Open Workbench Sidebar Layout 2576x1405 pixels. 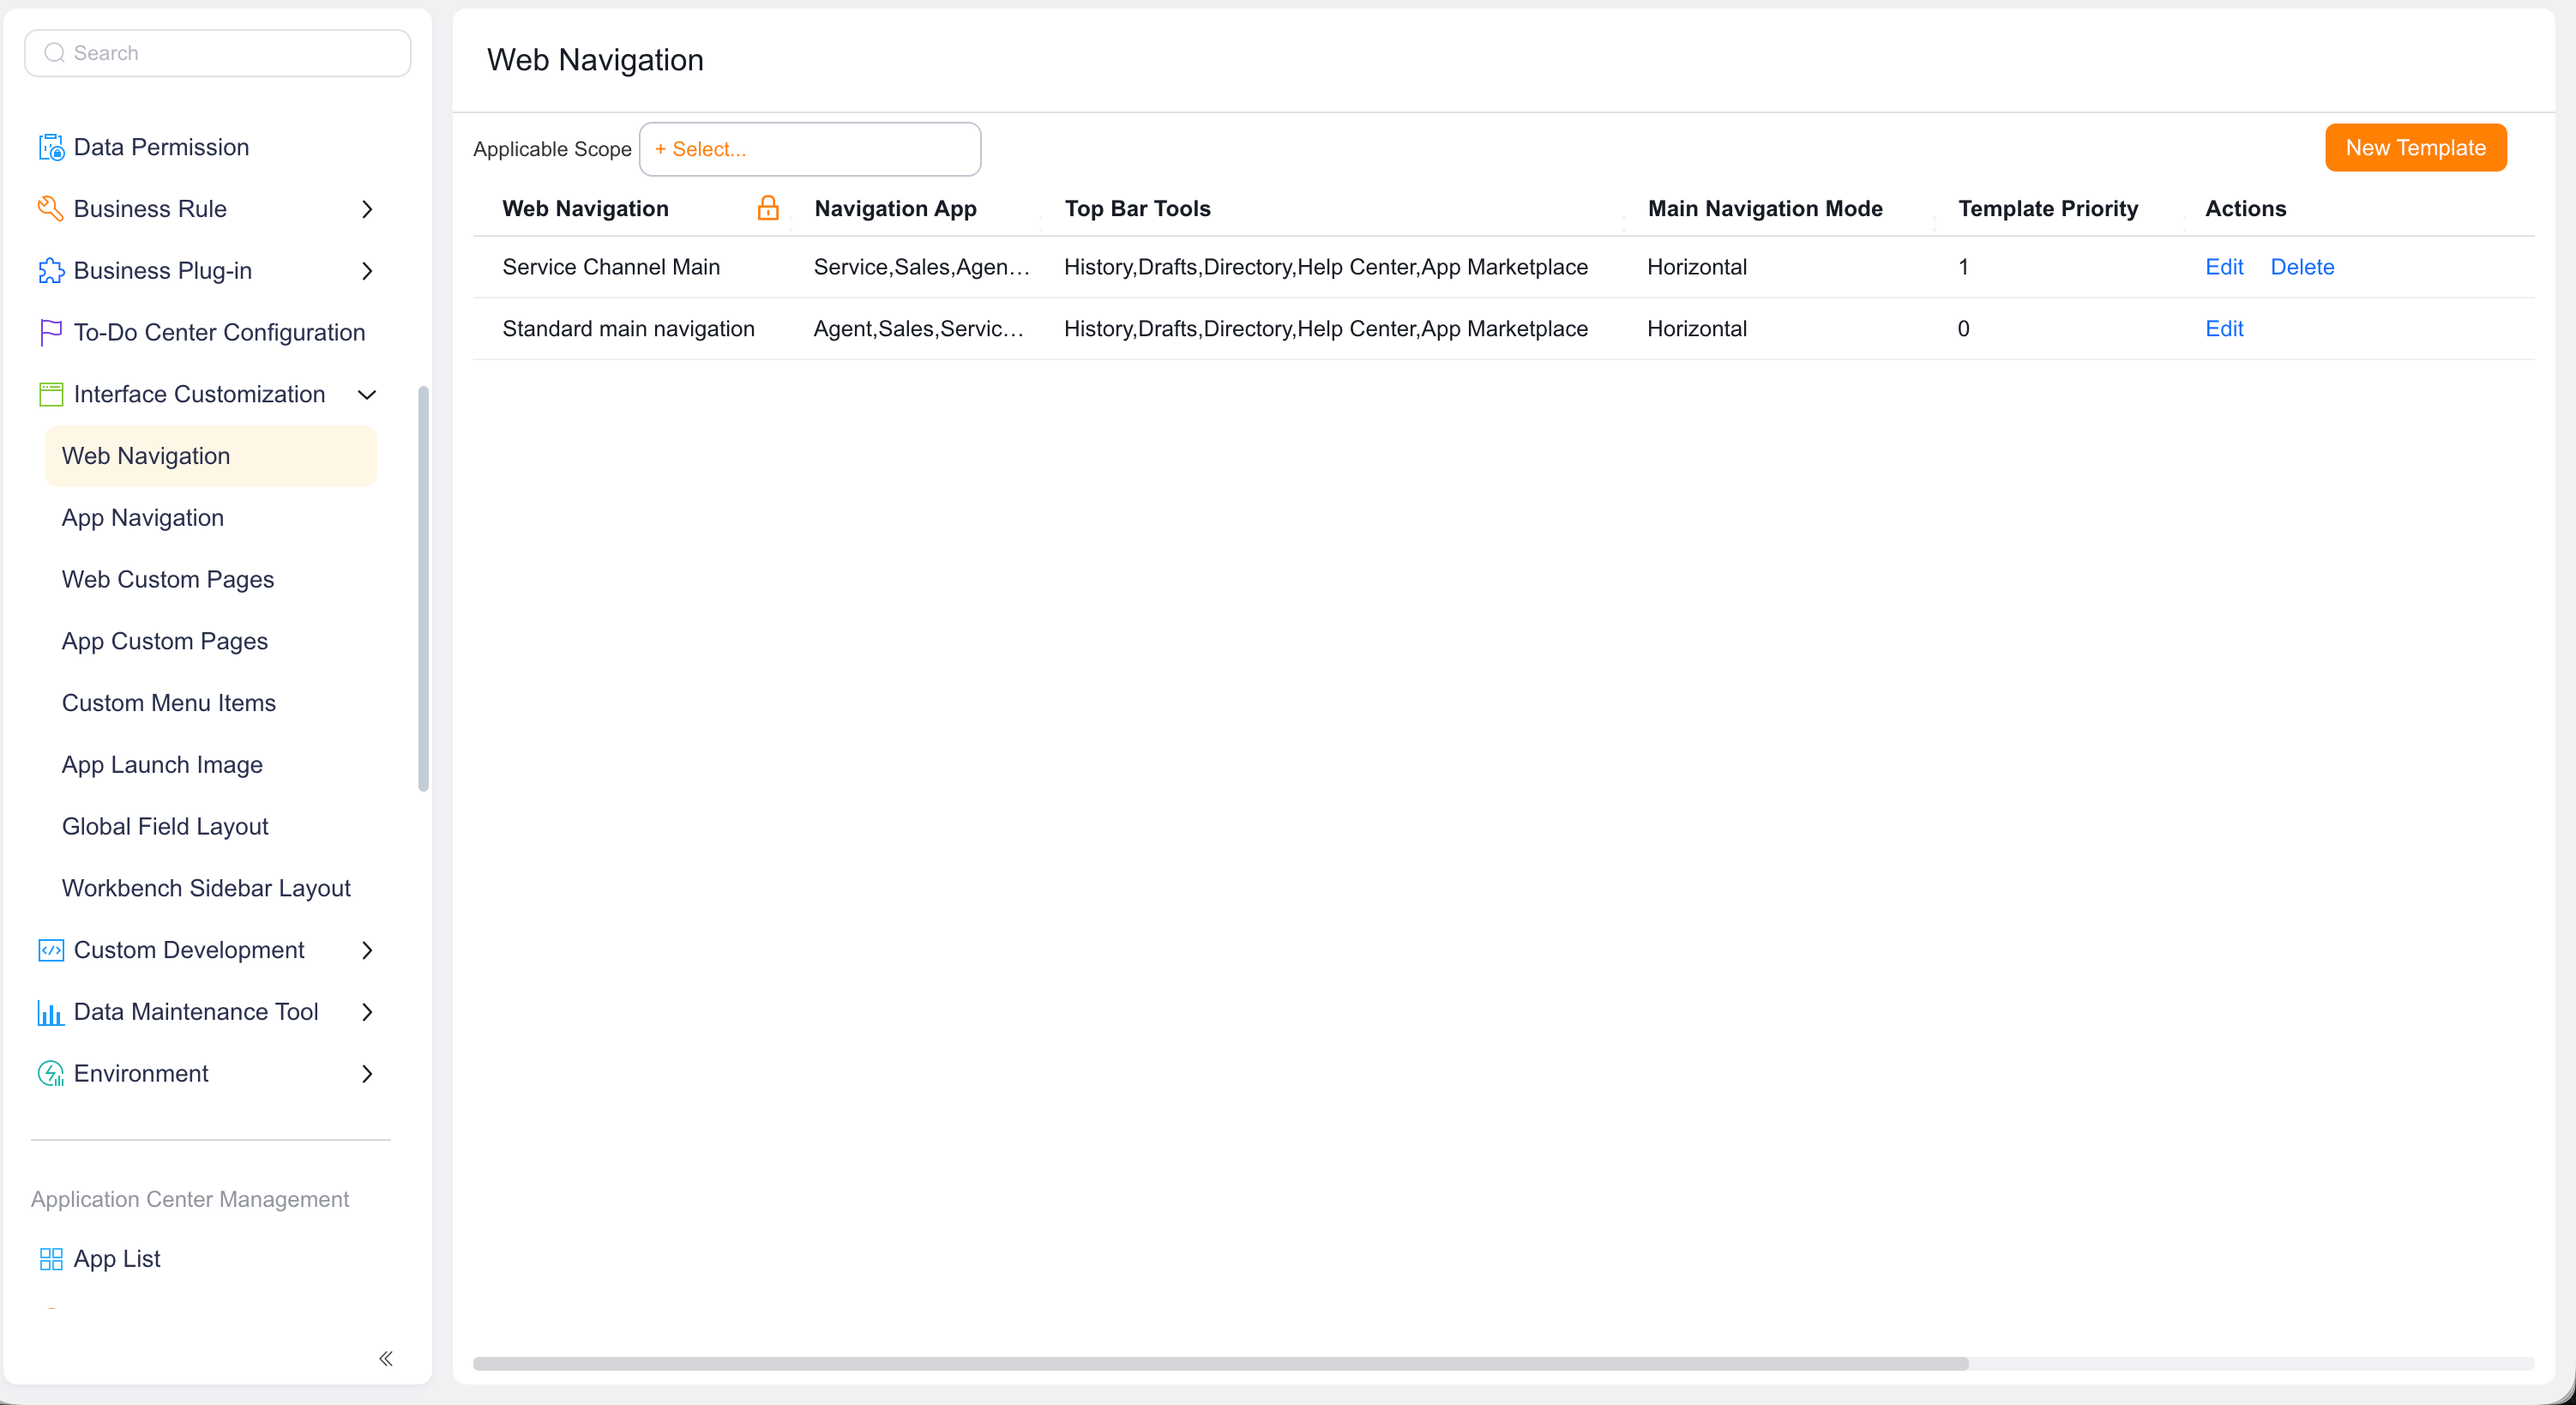pos(206,888)
